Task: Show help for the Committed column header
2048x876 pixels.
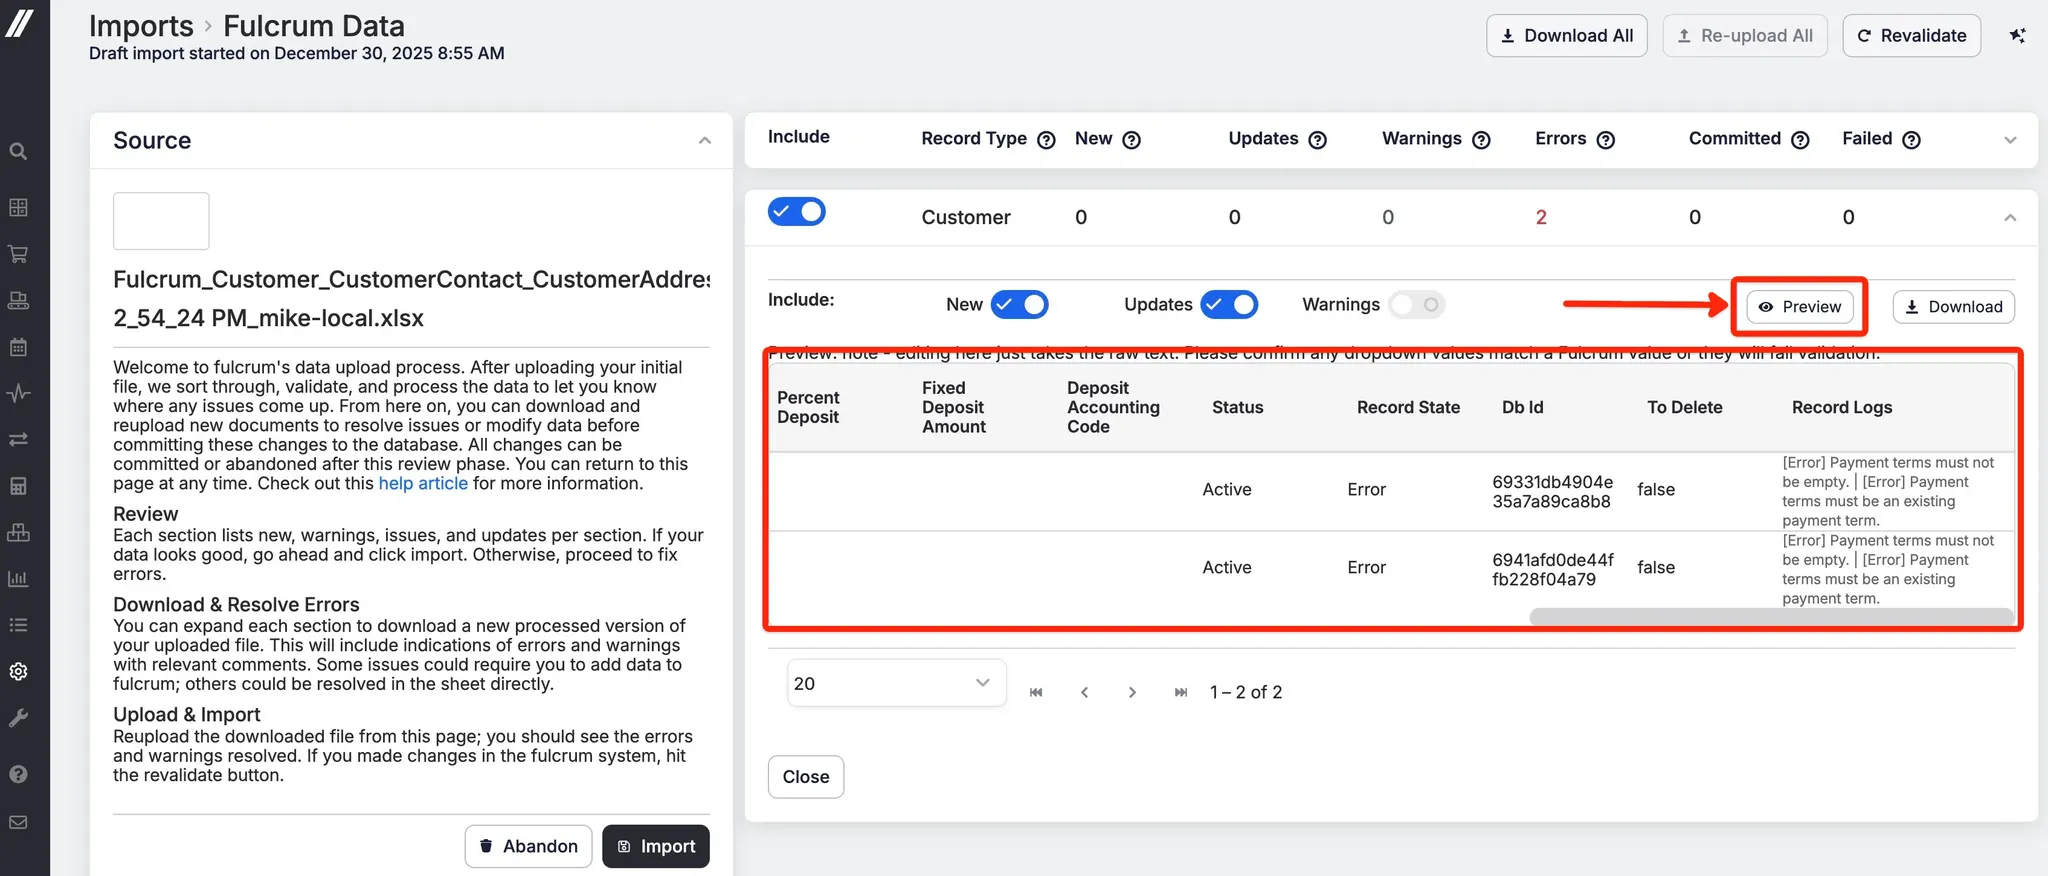Action: click(x=1800, y=140)
